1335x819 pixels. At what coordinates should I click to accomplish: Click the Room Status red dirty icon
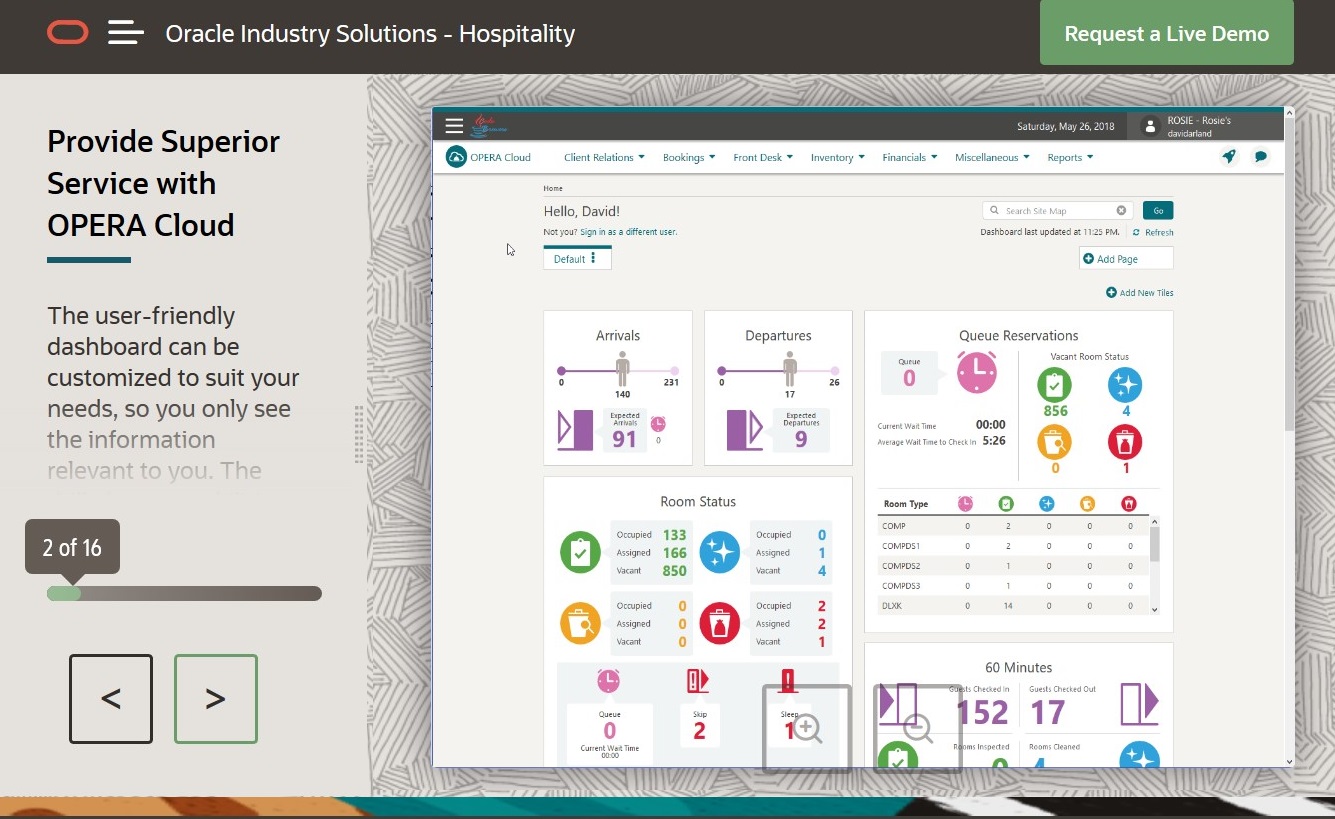pyautogui.click(x=719, y=623)
